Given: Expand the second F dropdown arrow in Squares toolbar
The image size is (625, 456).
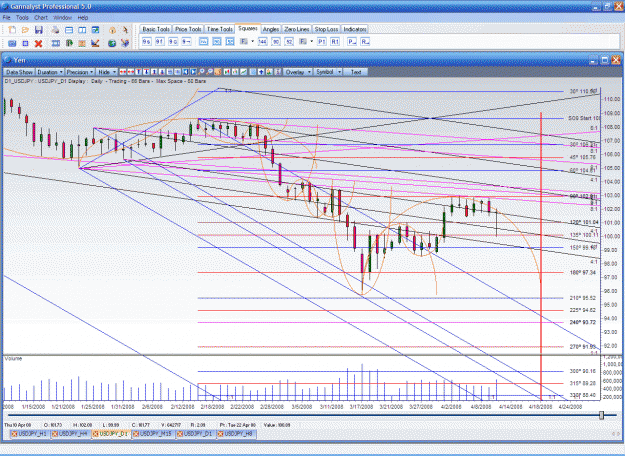Looking at the screenshot, I should point(311,41).
